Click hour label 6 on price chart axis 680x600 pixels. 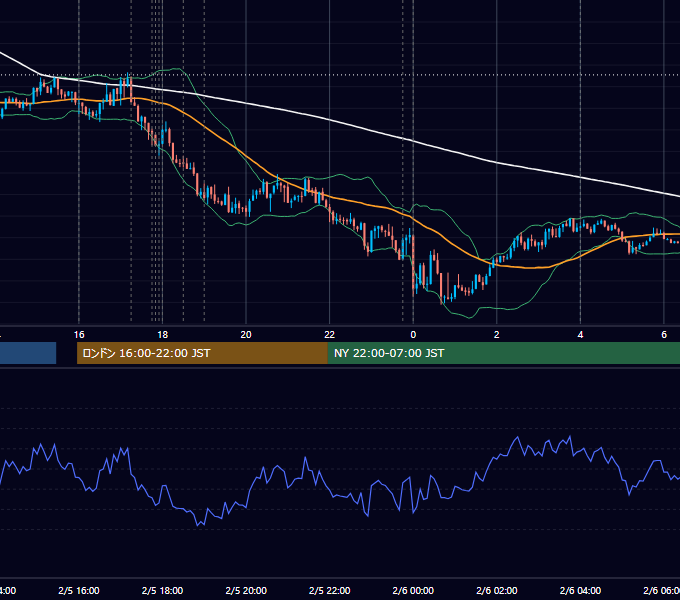(x=664, y=335)
